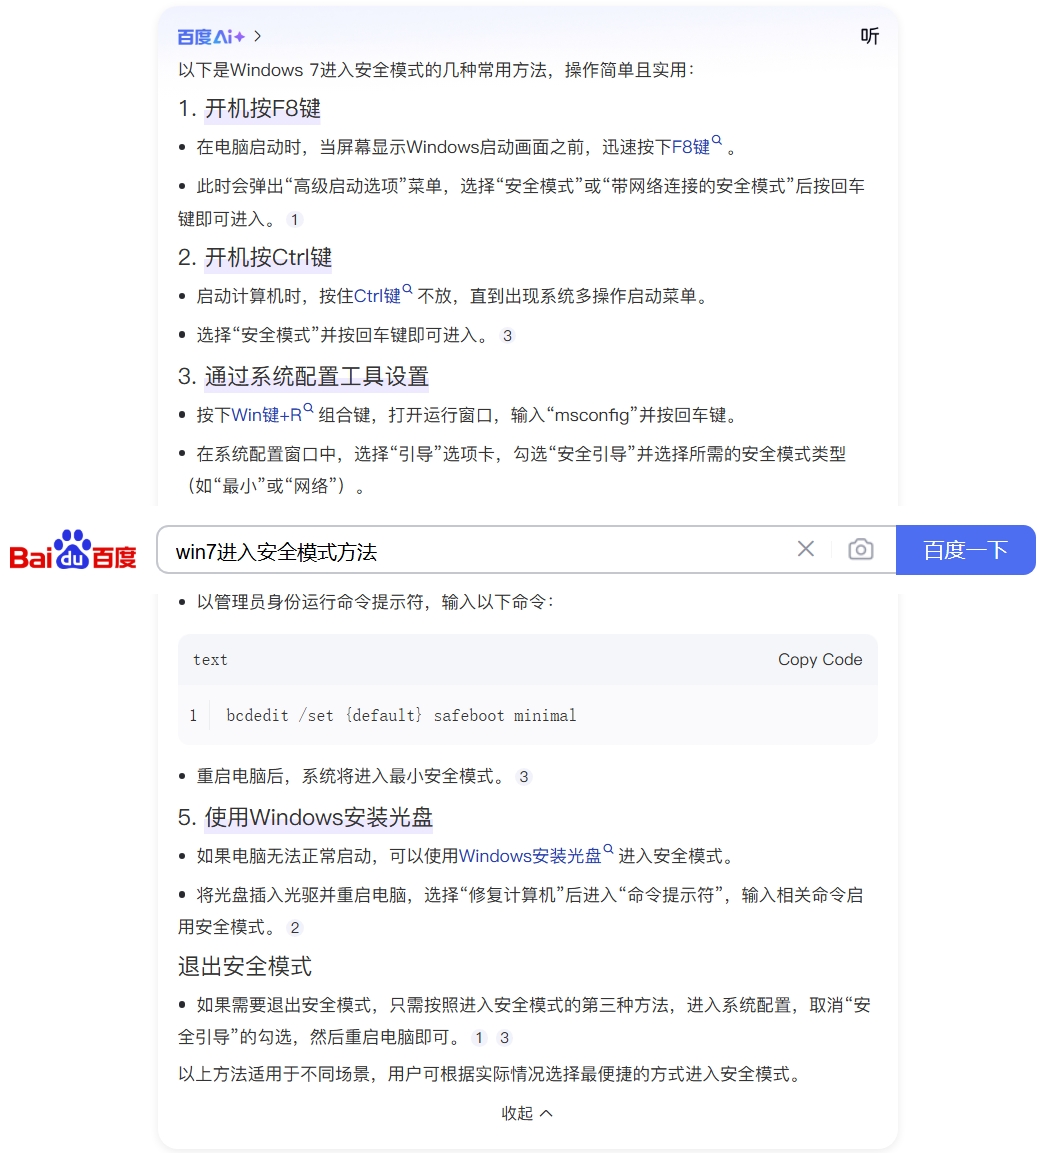Search icon next to F8键
1037x1153 pixels.
(x=717, y=140)
